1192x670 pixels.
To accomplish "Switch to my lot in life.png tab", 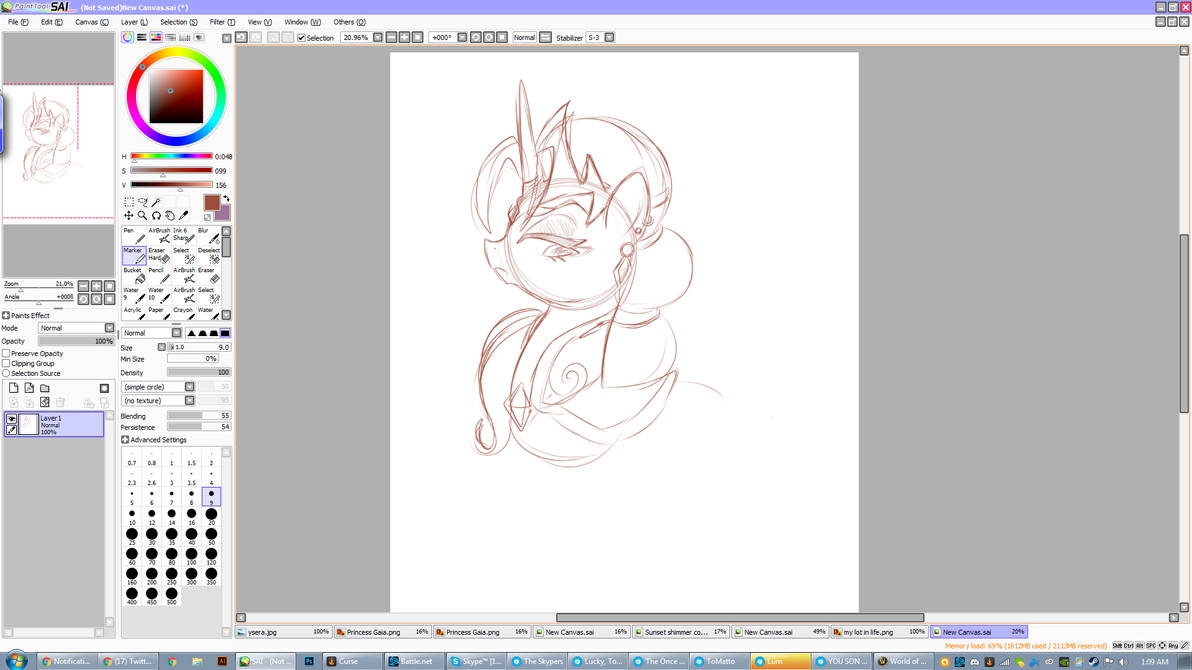I will tap(879, 632).
